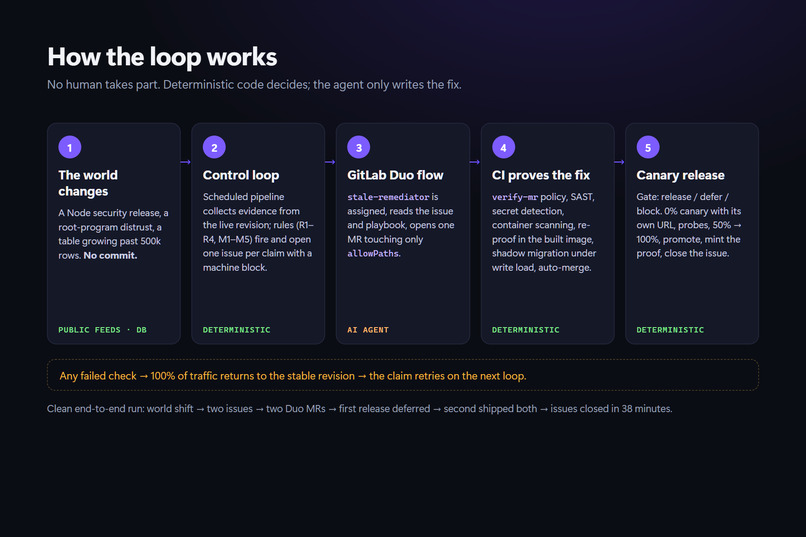Click the 'CI proves the fix' heading
Image resolution: width=806 pixels, height=537 pixels.
click(541, 175)
